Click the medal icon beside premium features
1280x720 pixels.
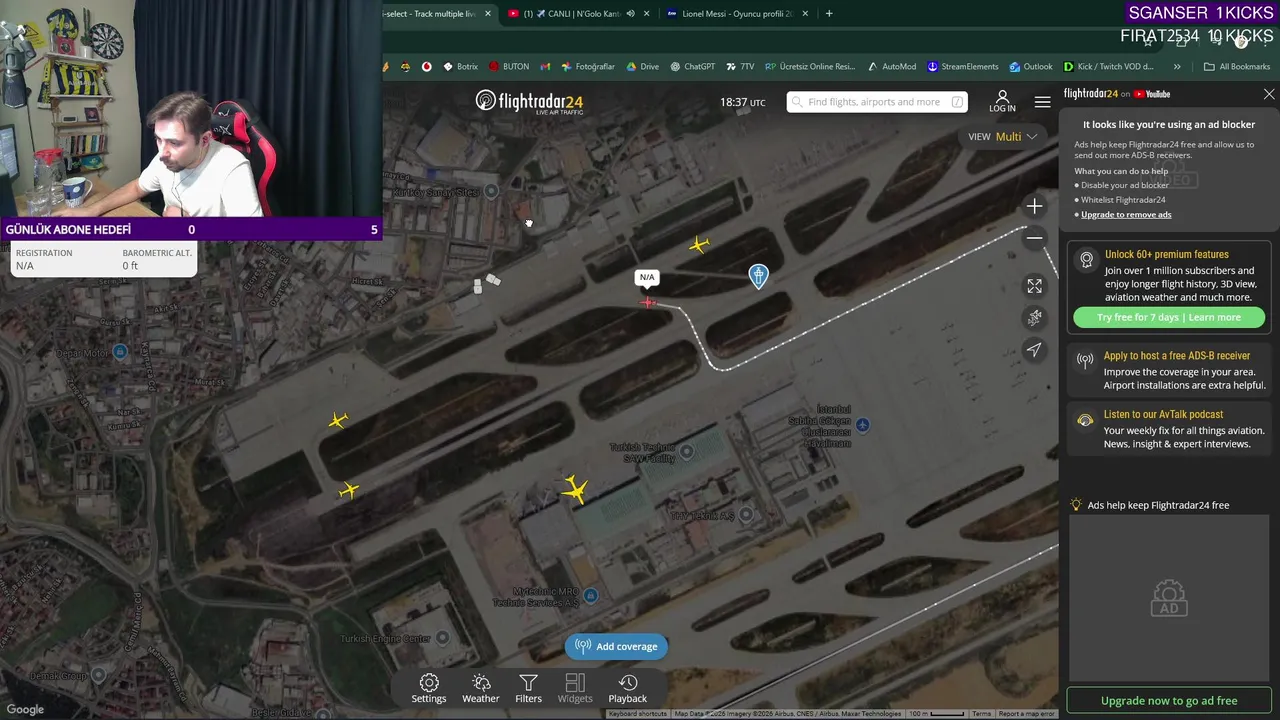tap(1086, 260)
